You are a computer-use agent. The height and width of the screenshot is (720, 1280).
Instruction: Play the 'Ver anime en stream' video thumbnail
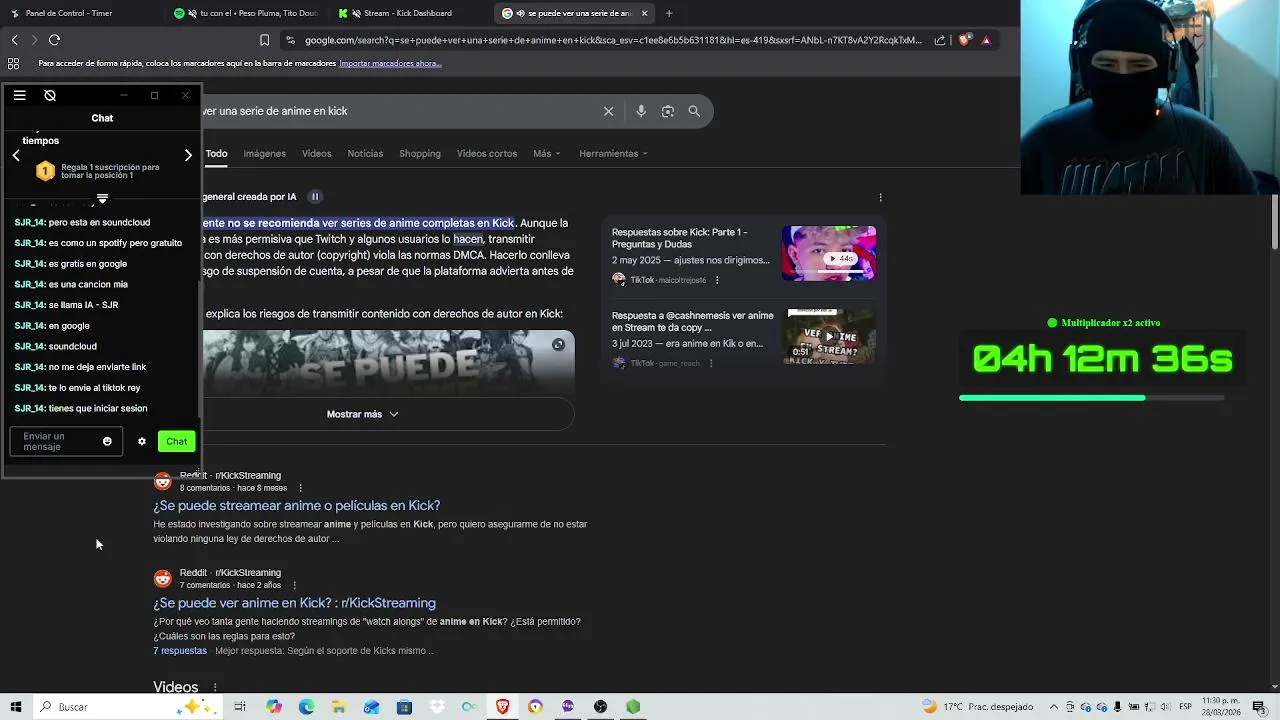[831, 336]
